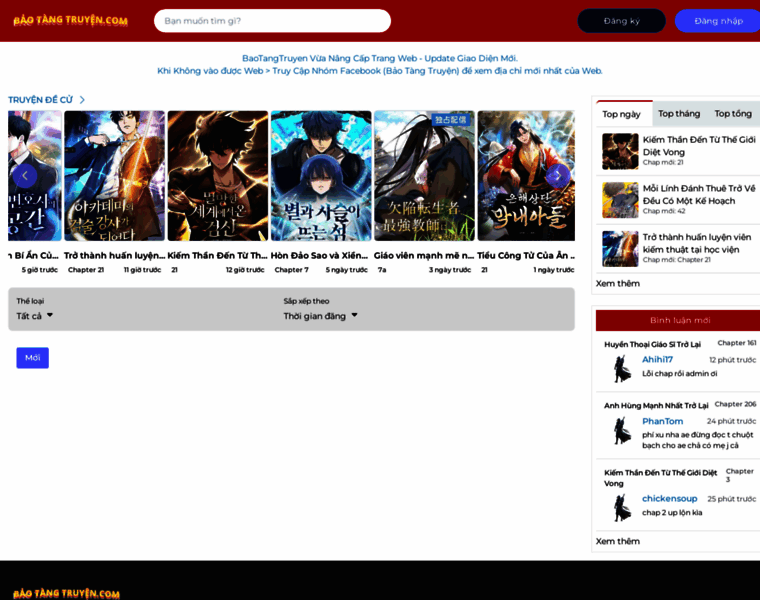Open chickensoup commenter avatar
Viewport: 760px width, 600px height.
click(622, 507)
